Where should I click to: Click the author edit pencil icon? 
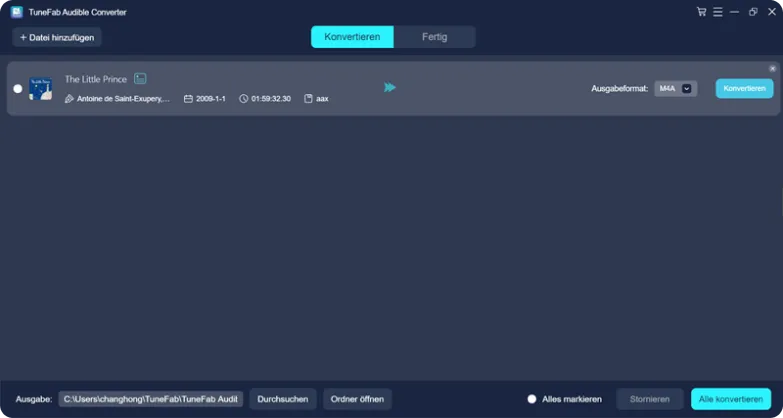point(69,99)
